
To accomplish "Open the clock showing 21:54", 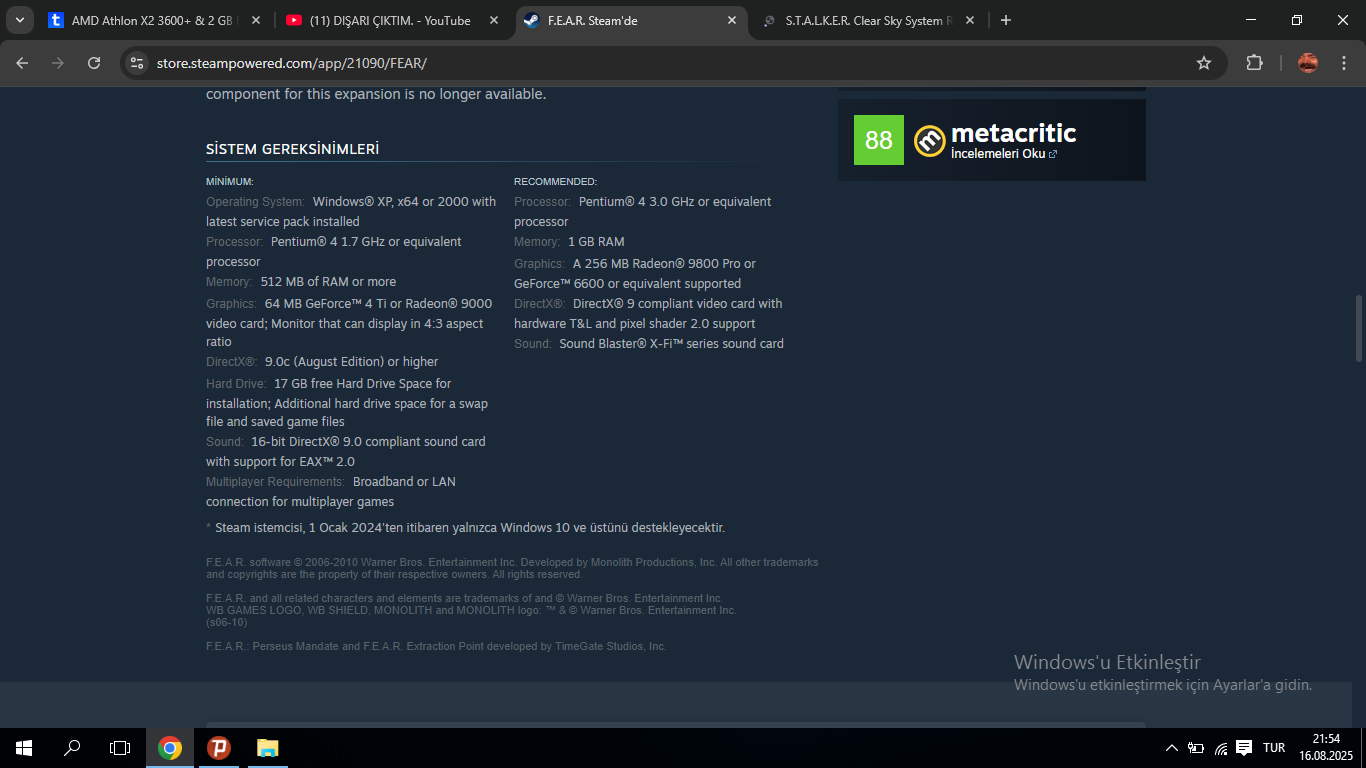I will [1326, 748].
